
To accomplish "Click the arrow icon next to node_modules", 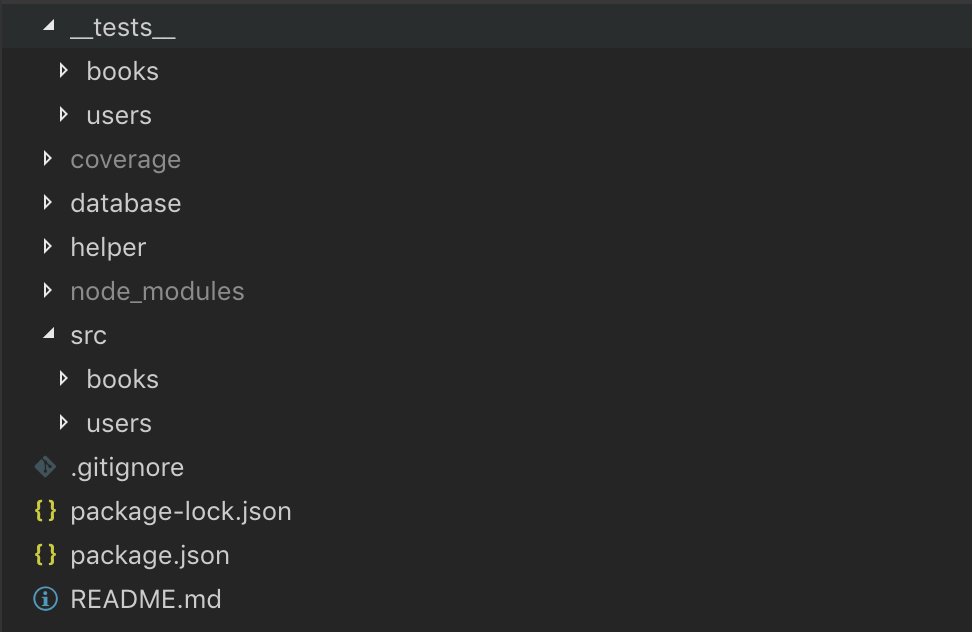I will pyautogui.click(x=47, y=291).
